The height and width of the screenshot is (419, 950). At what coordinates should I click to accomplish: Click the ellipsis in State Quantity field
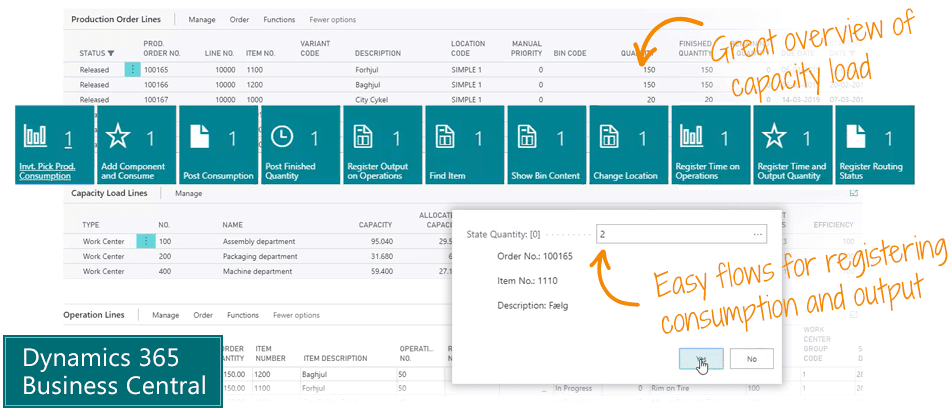point(757,234)
